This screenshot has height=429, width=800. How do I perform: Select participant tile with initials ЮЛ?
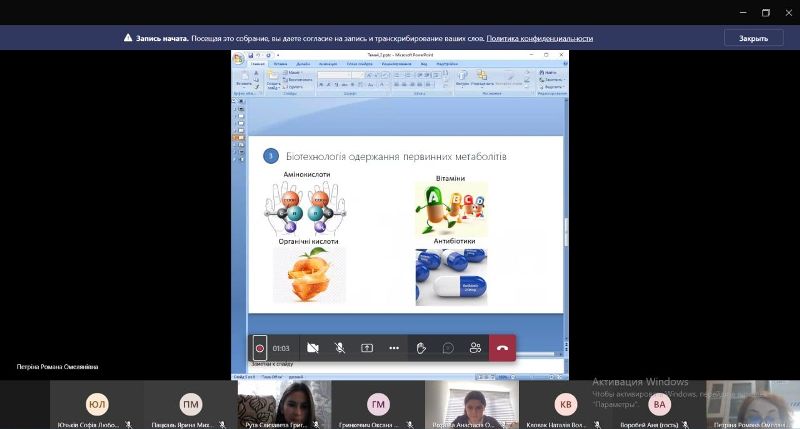[97, 404]
